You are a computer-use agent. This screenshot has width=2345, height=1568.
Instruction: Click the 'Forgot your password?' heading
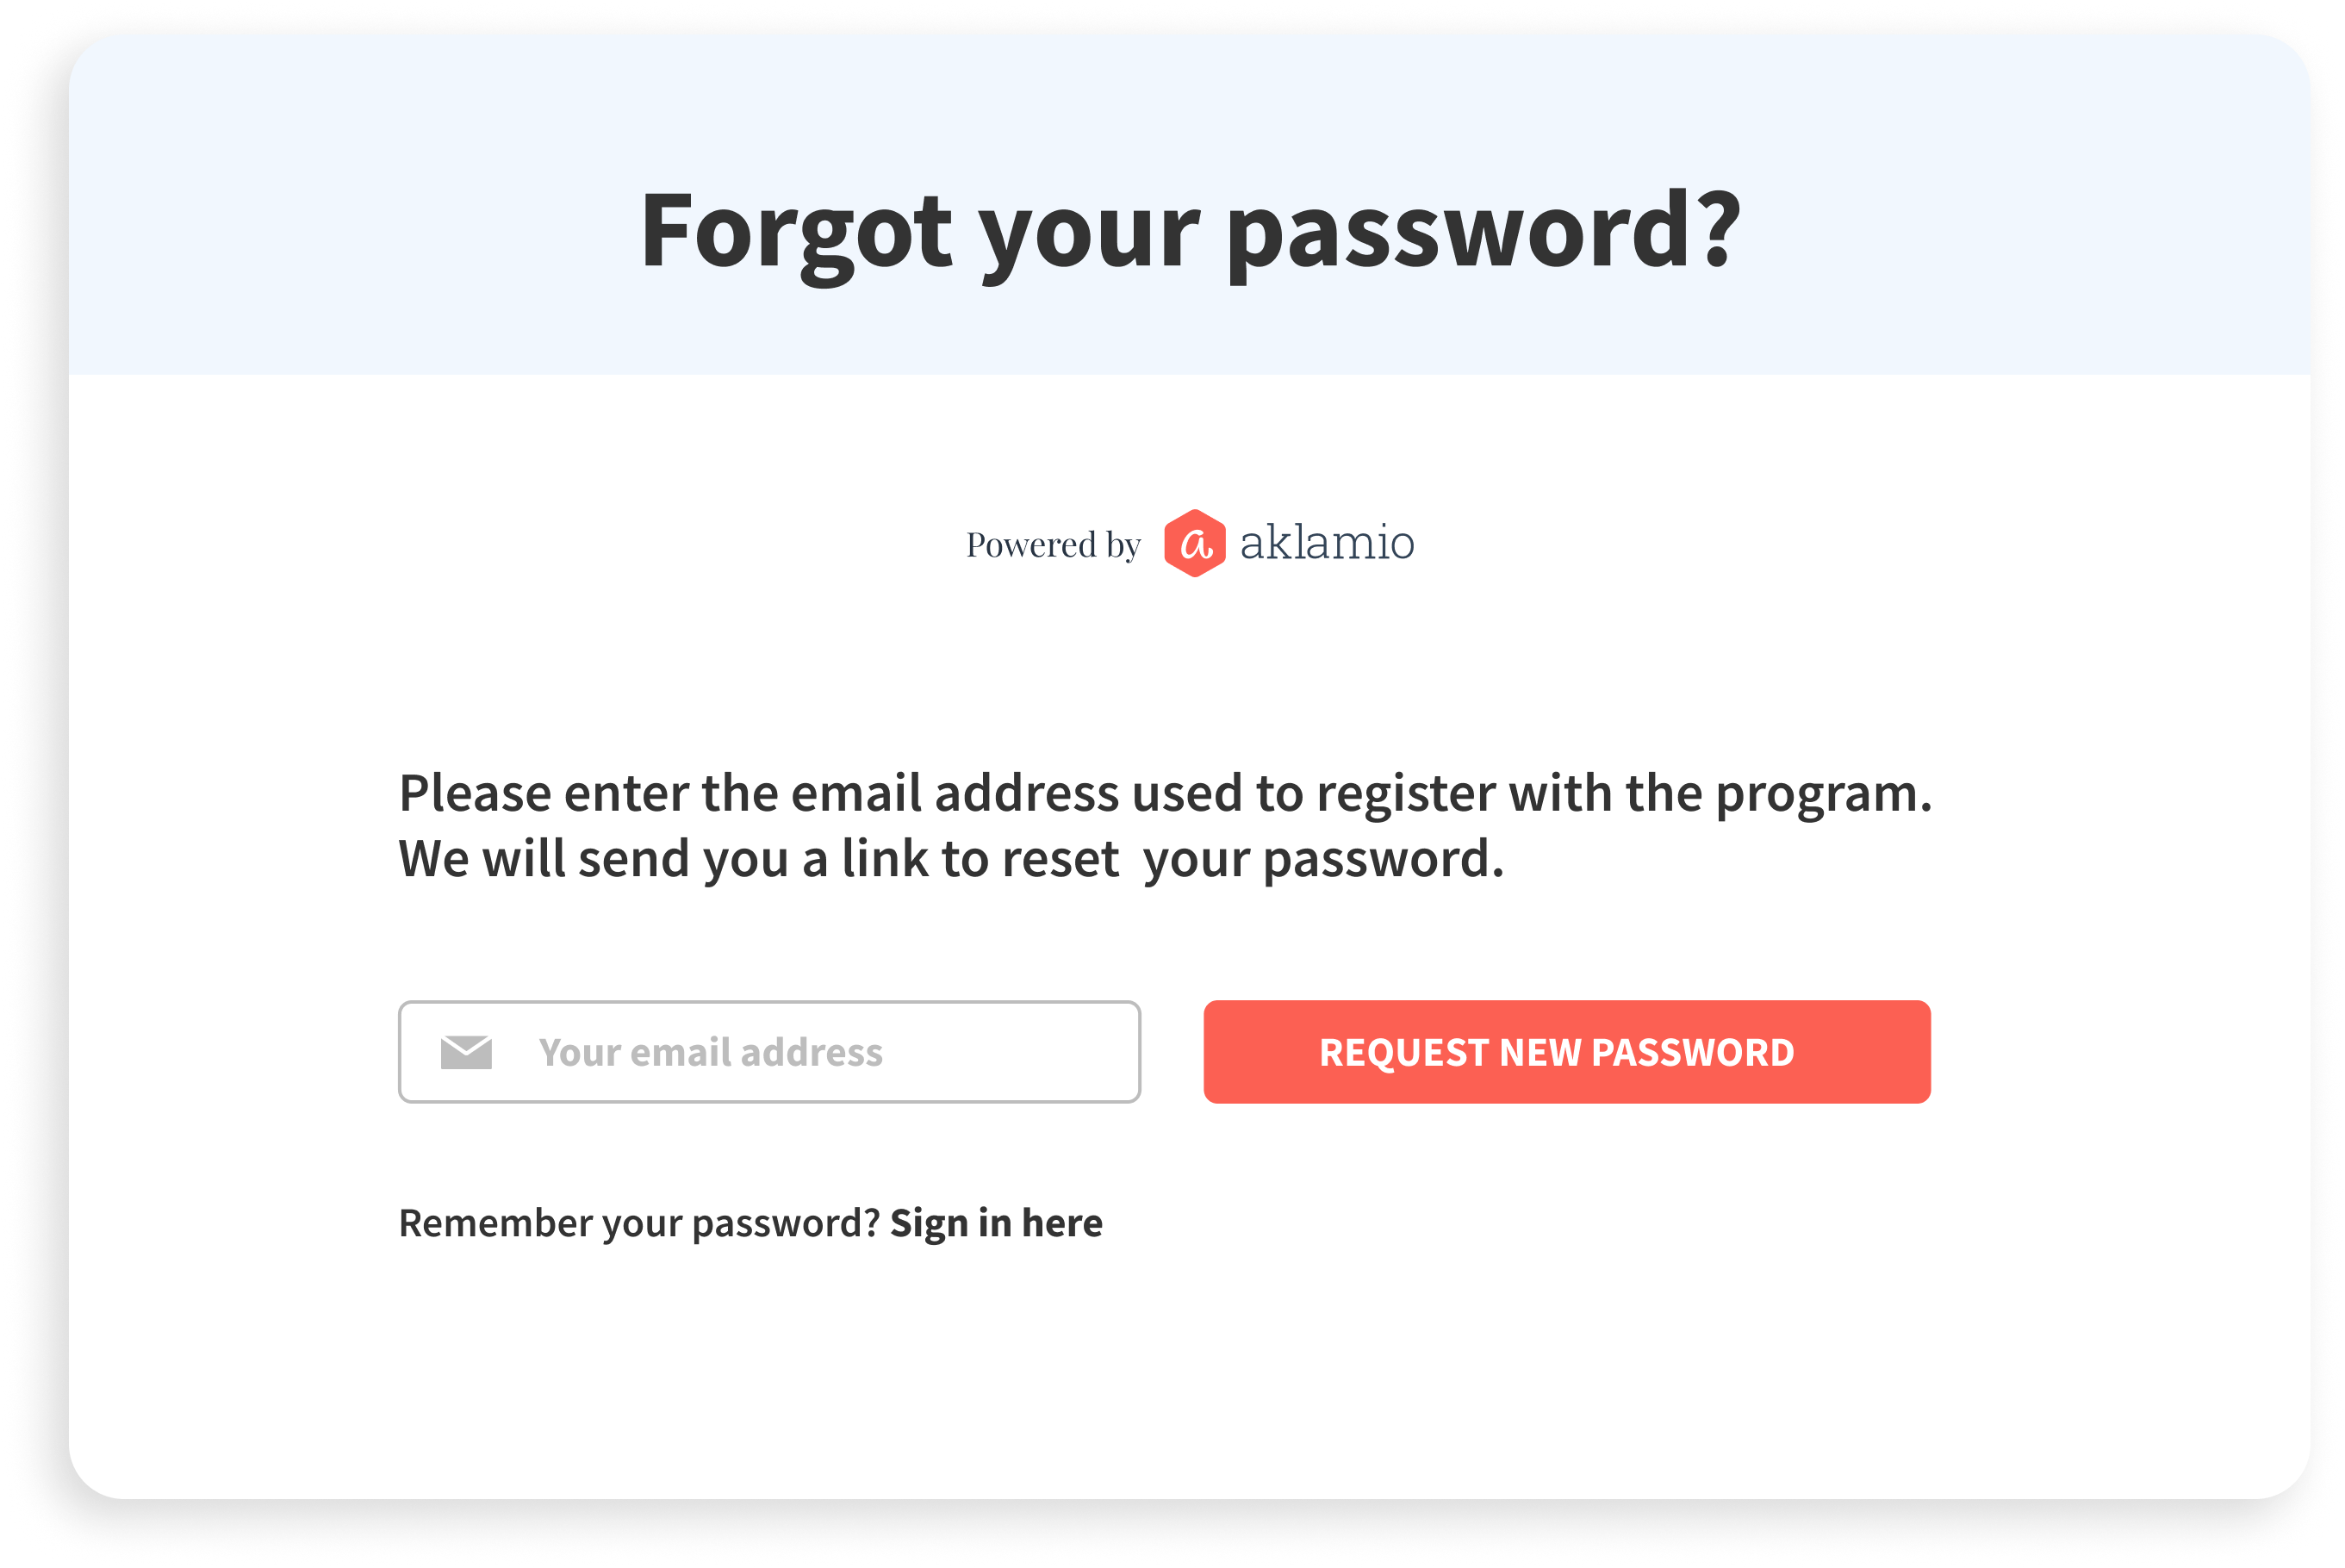[x=1190, y=232]
